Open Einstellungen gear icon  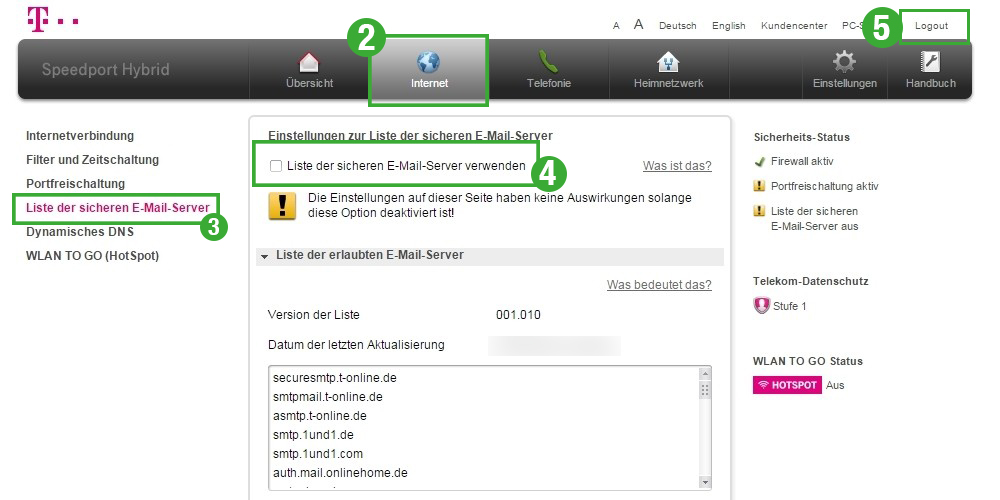click(x=844, y=63)
